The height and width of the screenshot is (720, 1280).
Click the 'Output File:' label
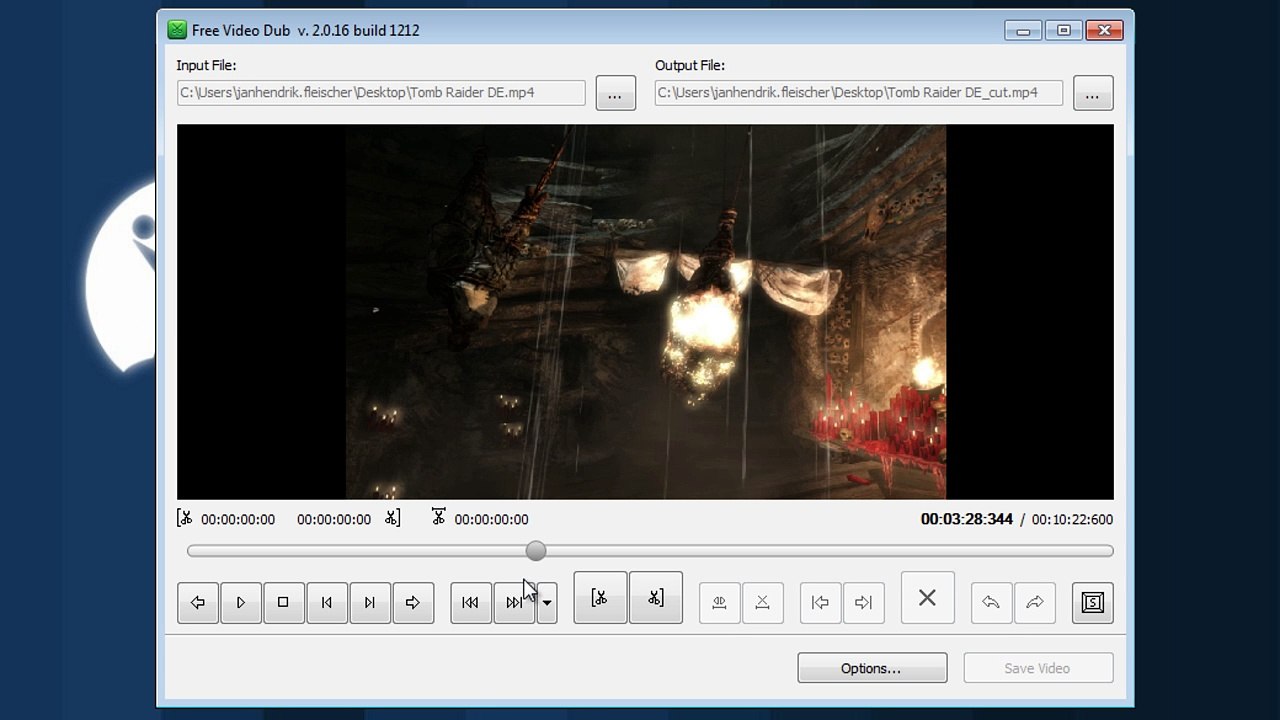[x=690, y=65]
